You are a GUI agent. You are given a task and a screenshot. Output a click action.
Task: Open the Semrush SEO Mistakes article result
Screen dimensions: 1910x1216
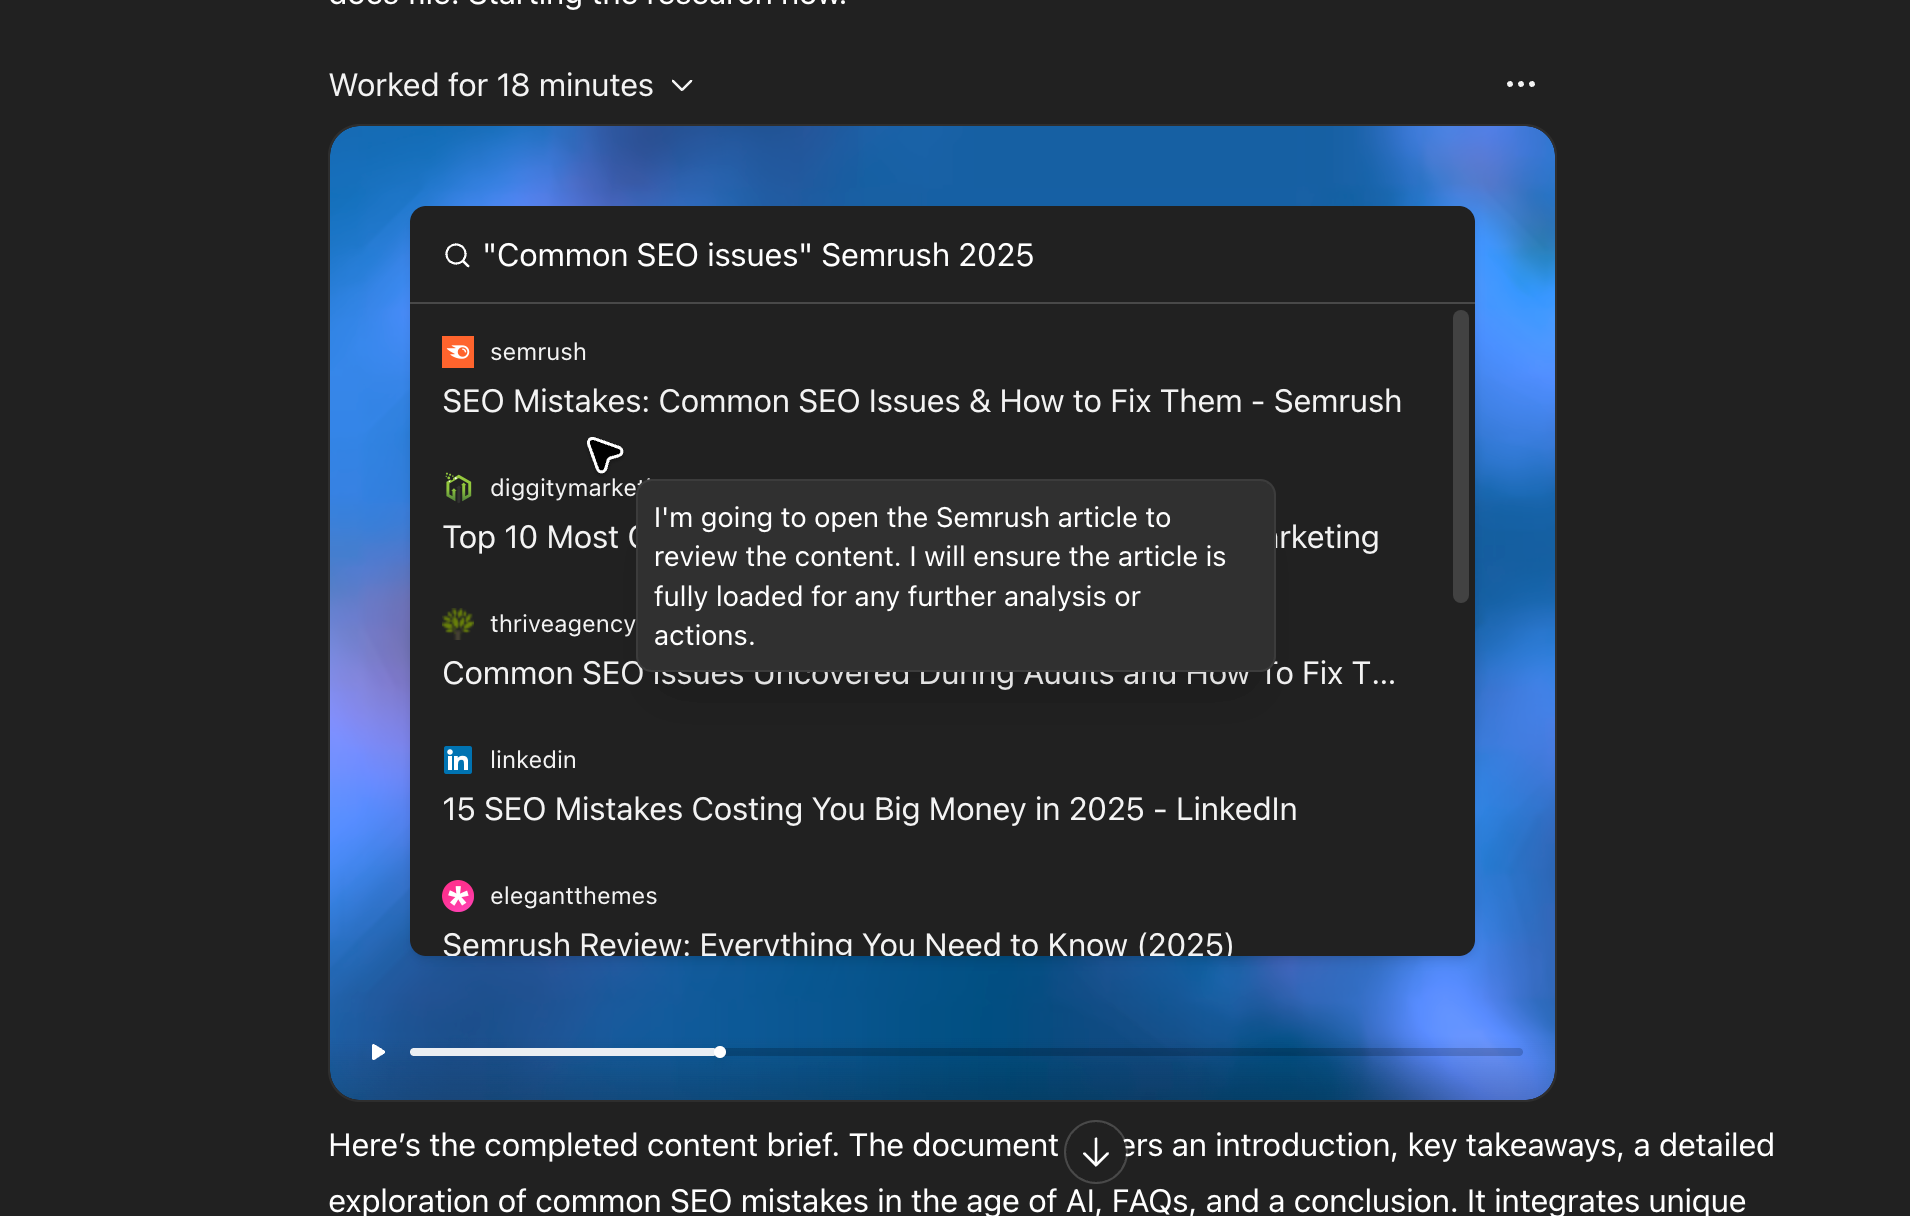(x=921, y=402)
